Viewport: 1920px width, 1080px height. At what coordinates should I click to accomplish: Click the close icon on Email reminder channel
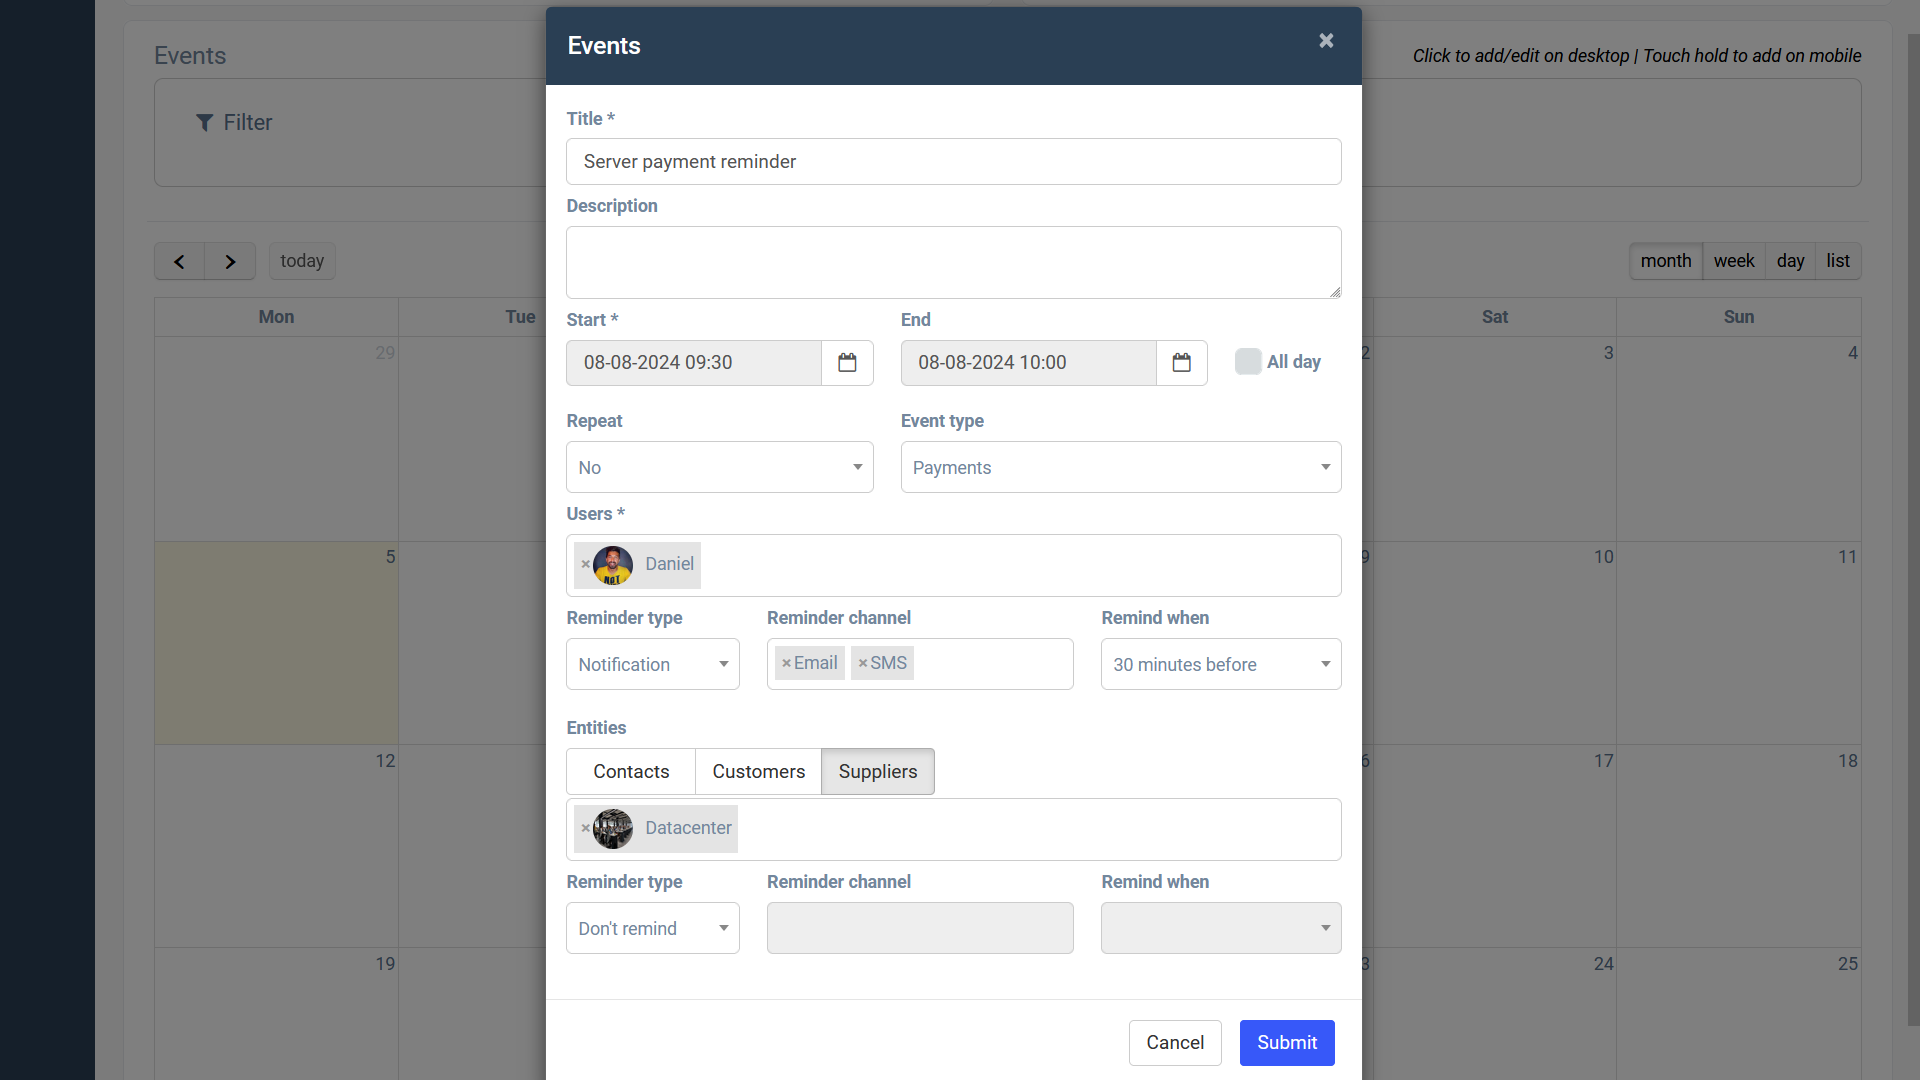click(x=787, y=663)
